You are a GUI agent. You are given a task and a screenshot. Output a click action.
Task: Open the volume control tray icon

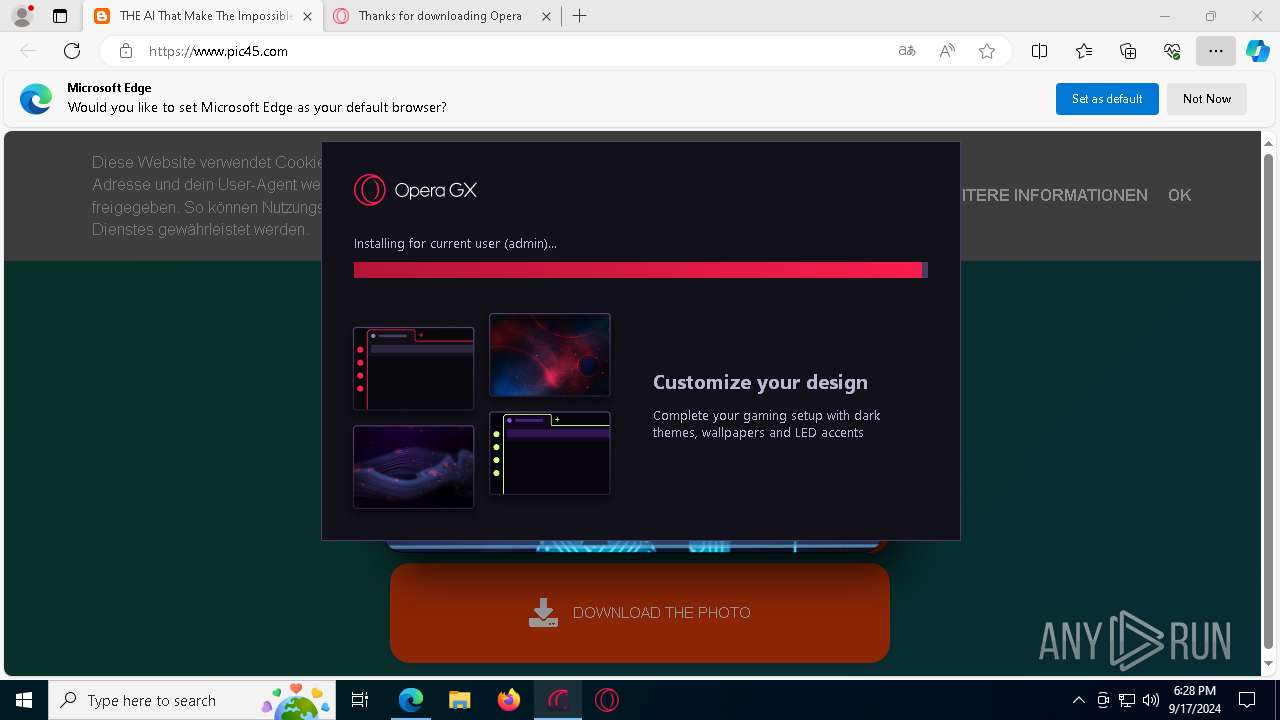[1151, 700]
